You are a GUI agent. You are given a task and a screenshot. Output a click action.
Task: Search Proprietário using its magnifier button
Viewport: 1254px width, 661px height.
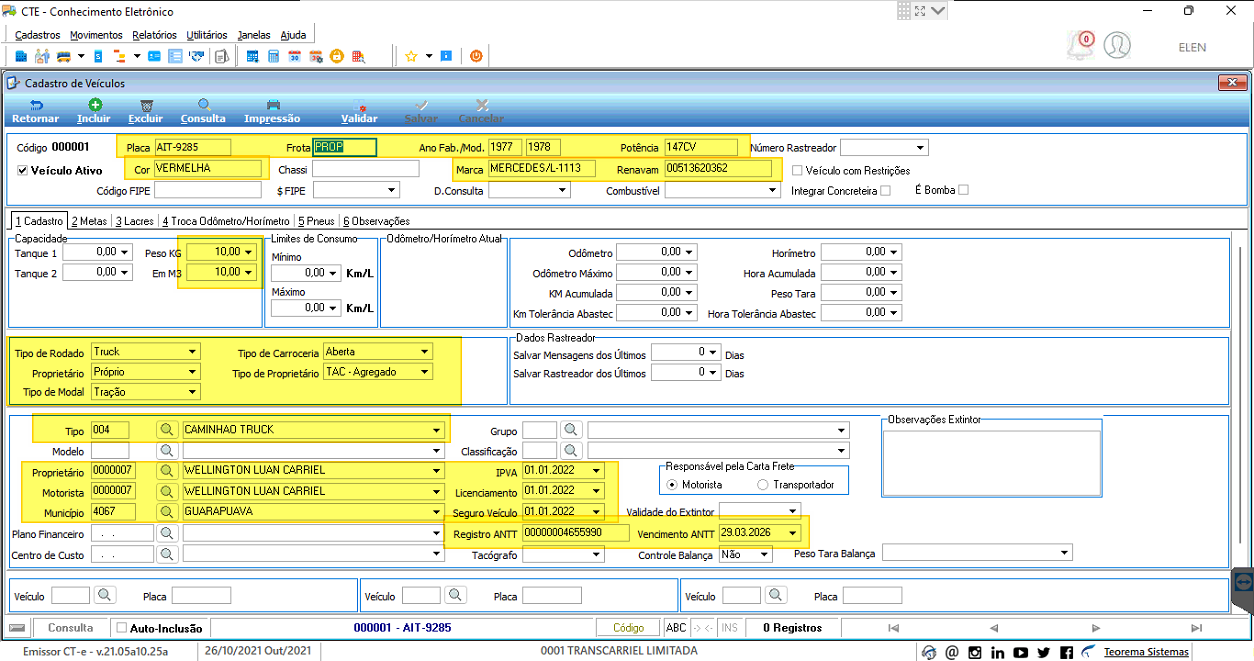point(167,470)
